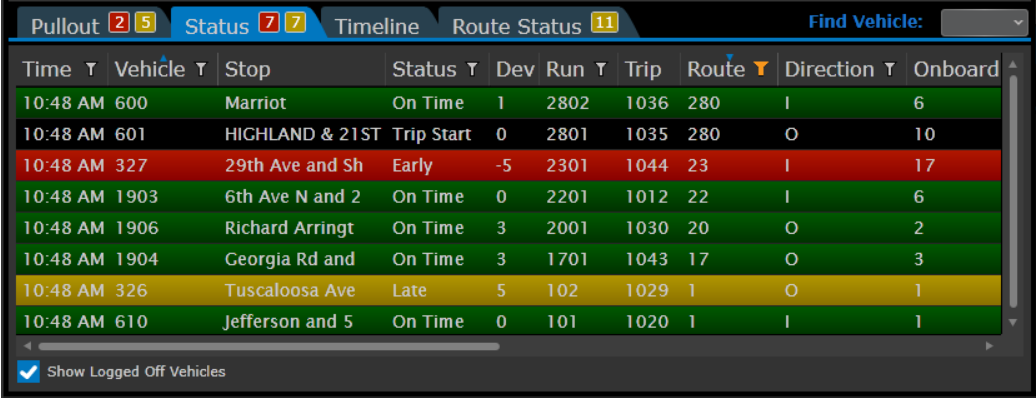Select vehicle 610 in the table
Image resolution: width=1036 pixels, height=398 pixels.
tap(130, 322)
